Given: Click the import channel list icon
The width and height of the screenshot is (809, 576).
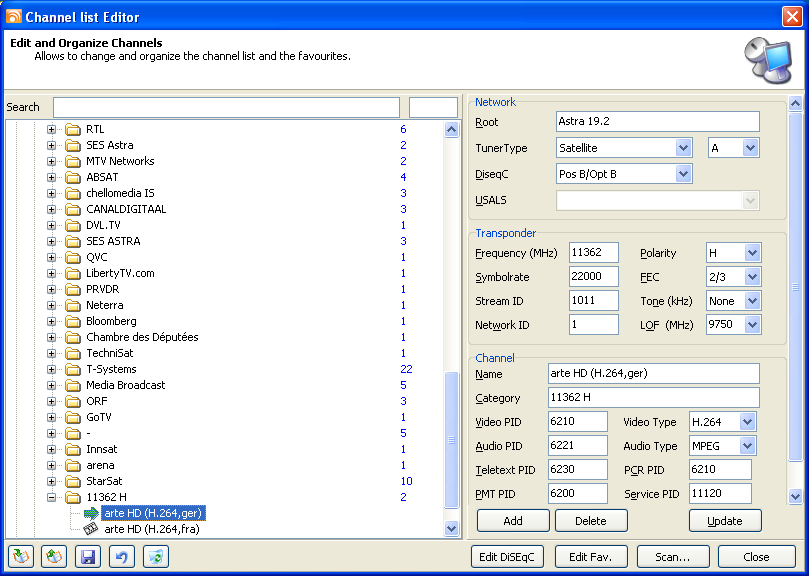Looking at the screenshot, I should [x=21, y=556].
